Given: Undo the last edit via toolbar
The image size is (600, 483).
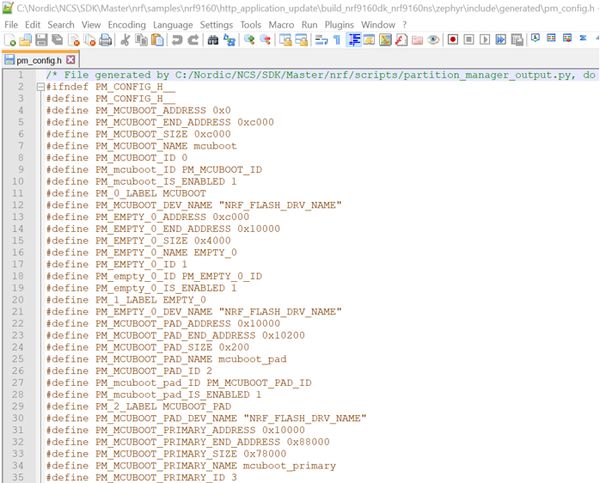Looking at the screenshot, I should 177,40.
